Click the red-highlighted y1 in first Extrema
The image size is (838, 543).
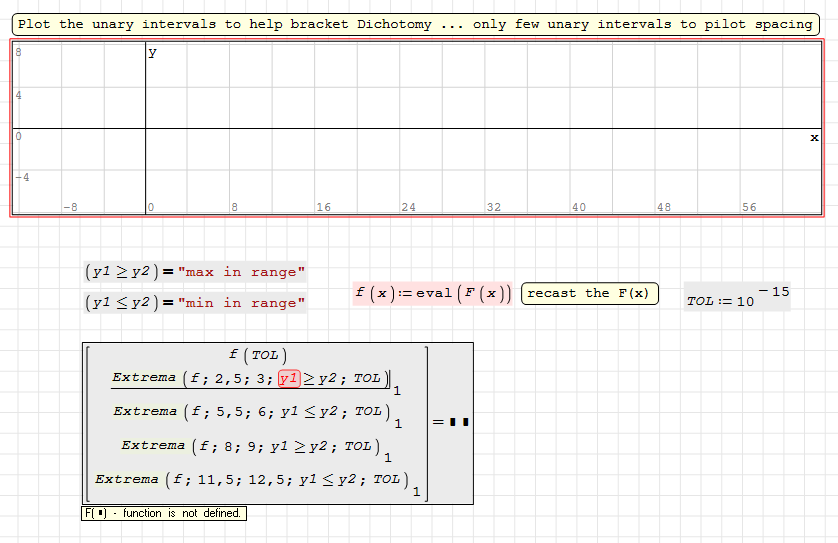click(x=289, y=378)
